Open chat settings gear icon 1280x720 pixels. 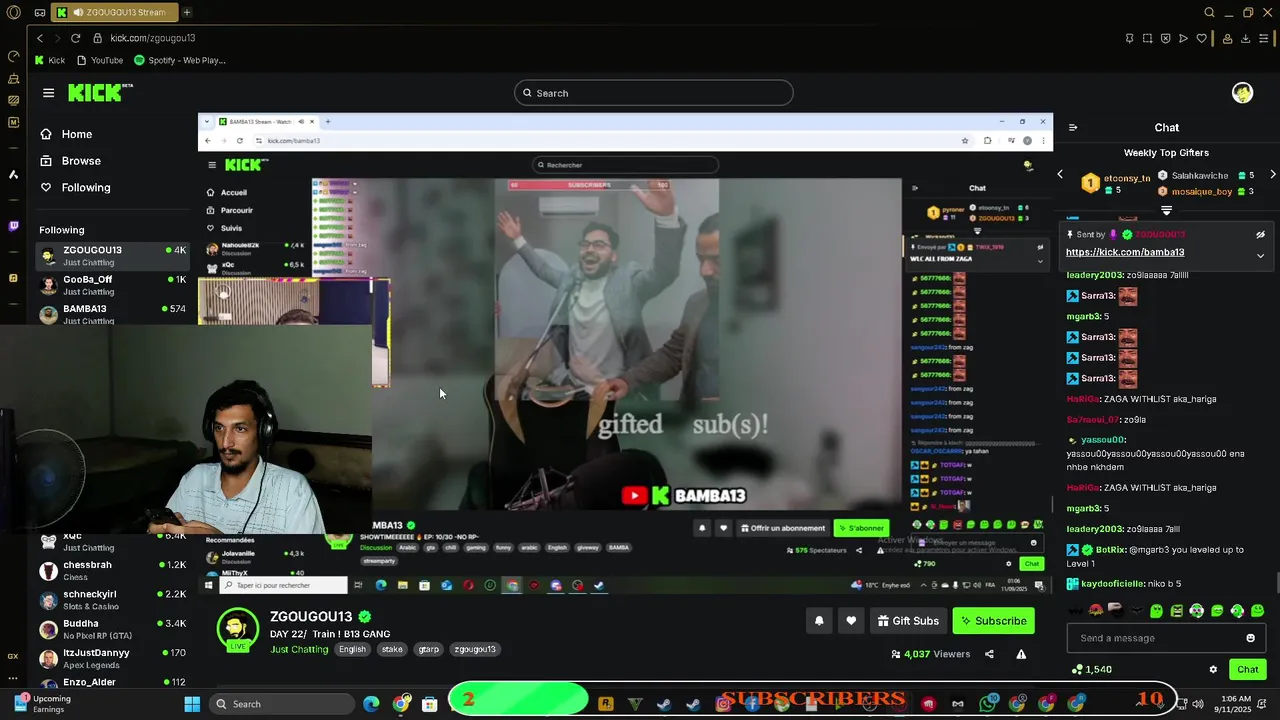[1213, 670]
